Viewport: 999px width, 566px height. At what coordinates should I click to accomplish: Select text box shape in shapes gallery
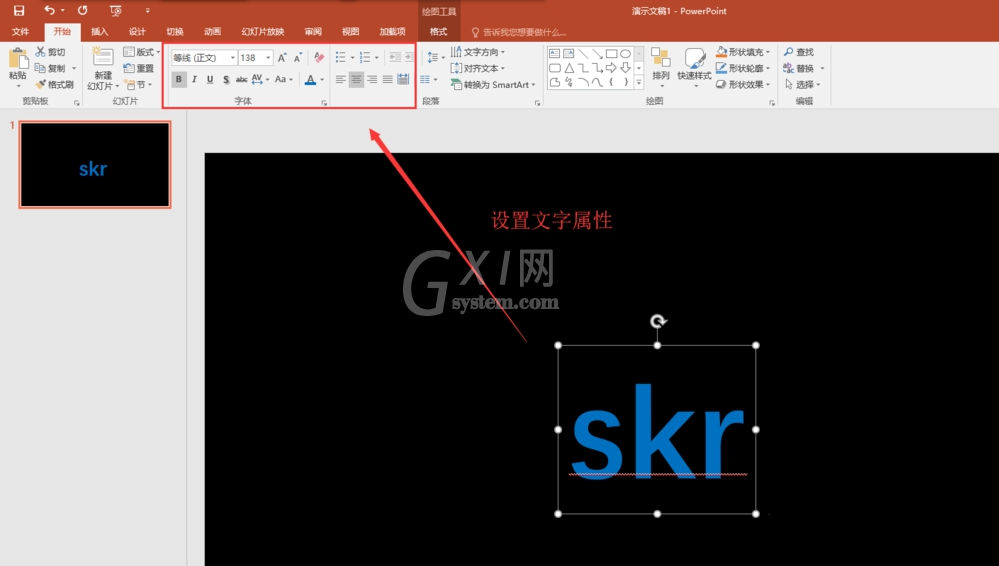[x=554, y=54]
